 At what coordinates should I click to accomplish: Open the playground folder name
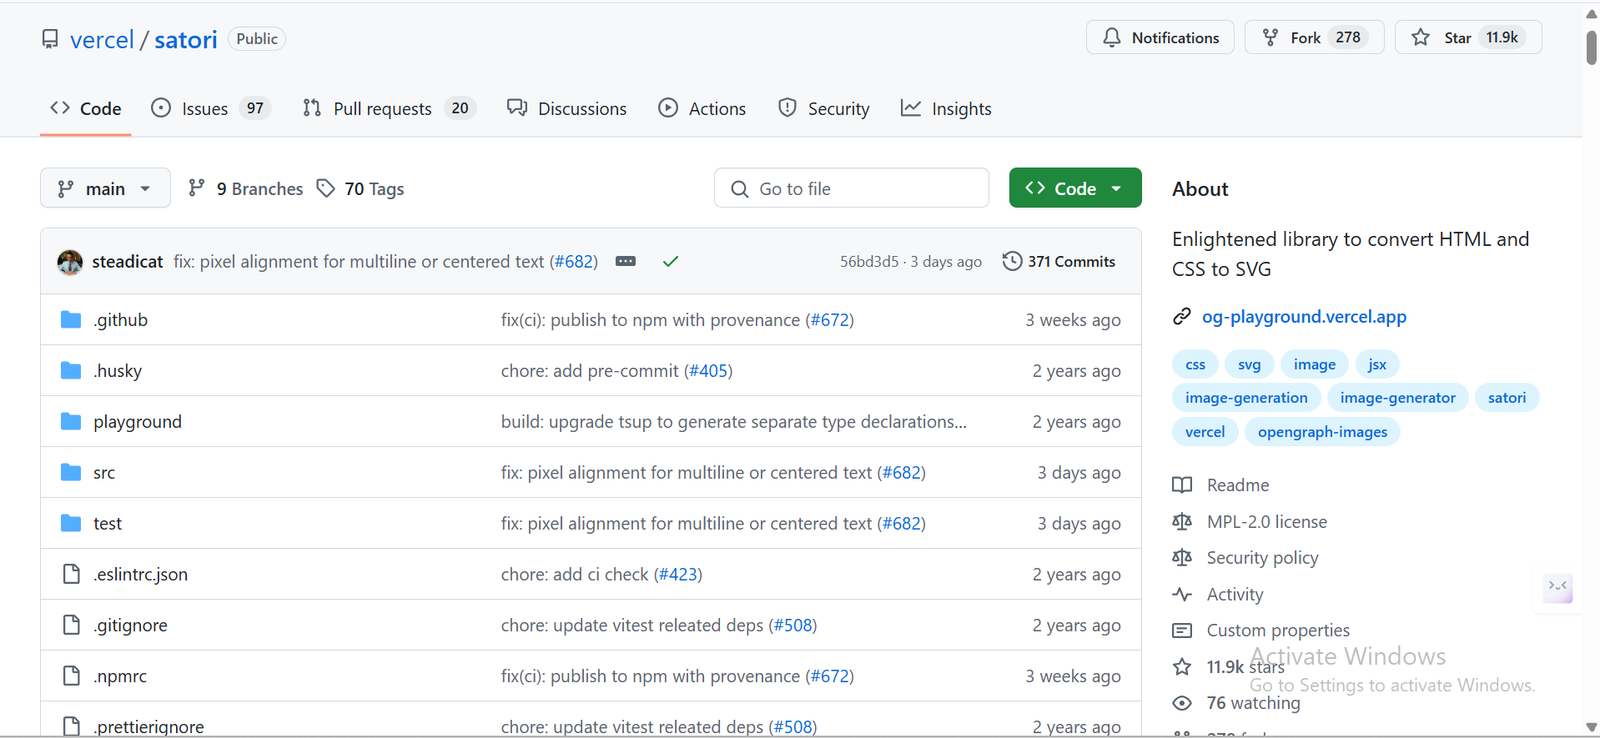138,422
